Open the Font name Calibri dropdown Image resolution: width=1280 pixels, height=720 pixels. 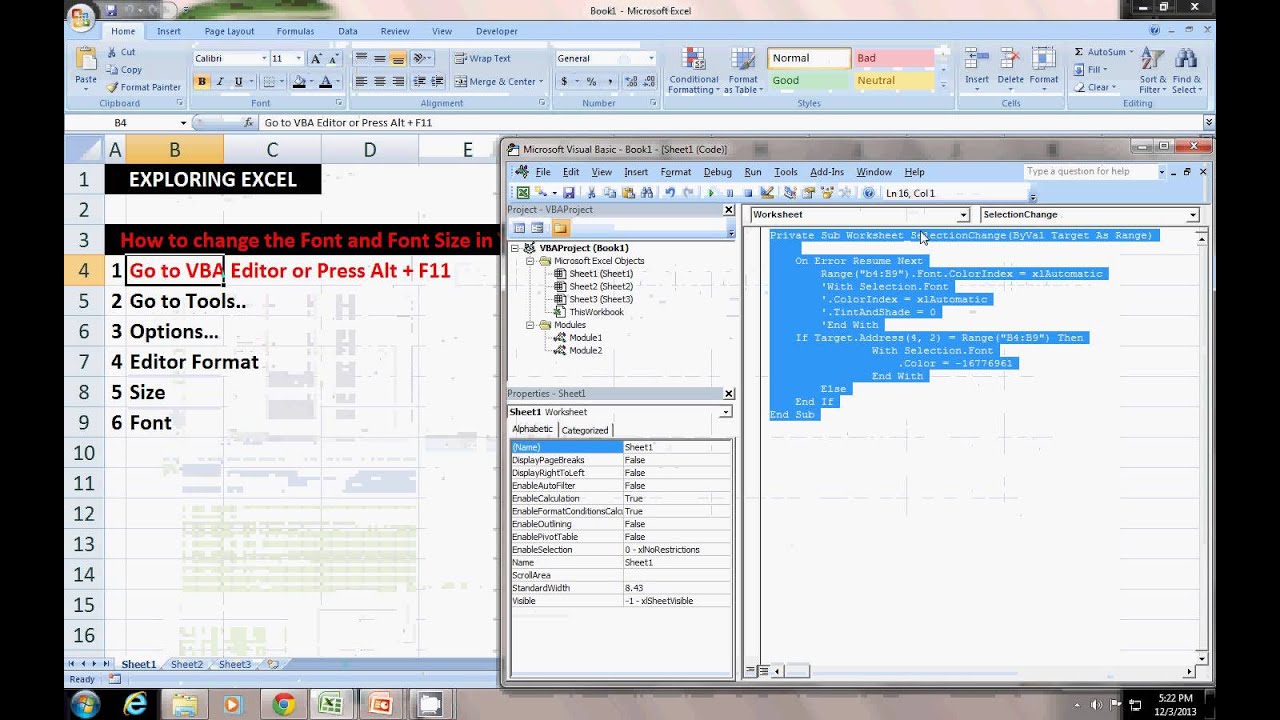coord(264,59)
